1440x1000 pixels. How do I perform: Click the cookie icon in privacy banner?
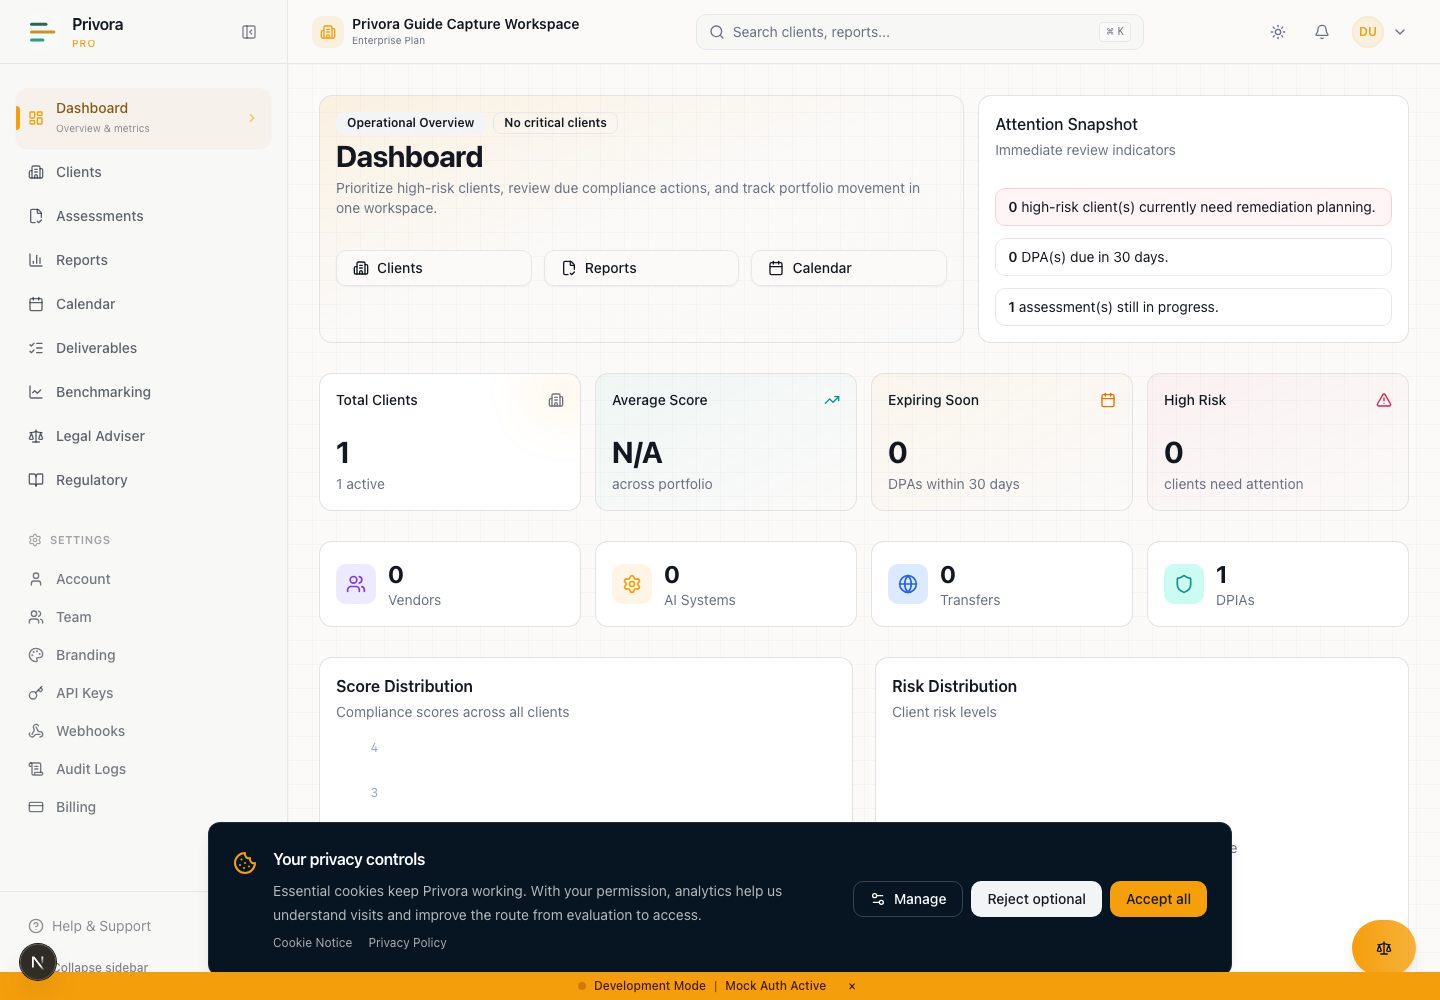pyautogui.click(x=245, y=862)
